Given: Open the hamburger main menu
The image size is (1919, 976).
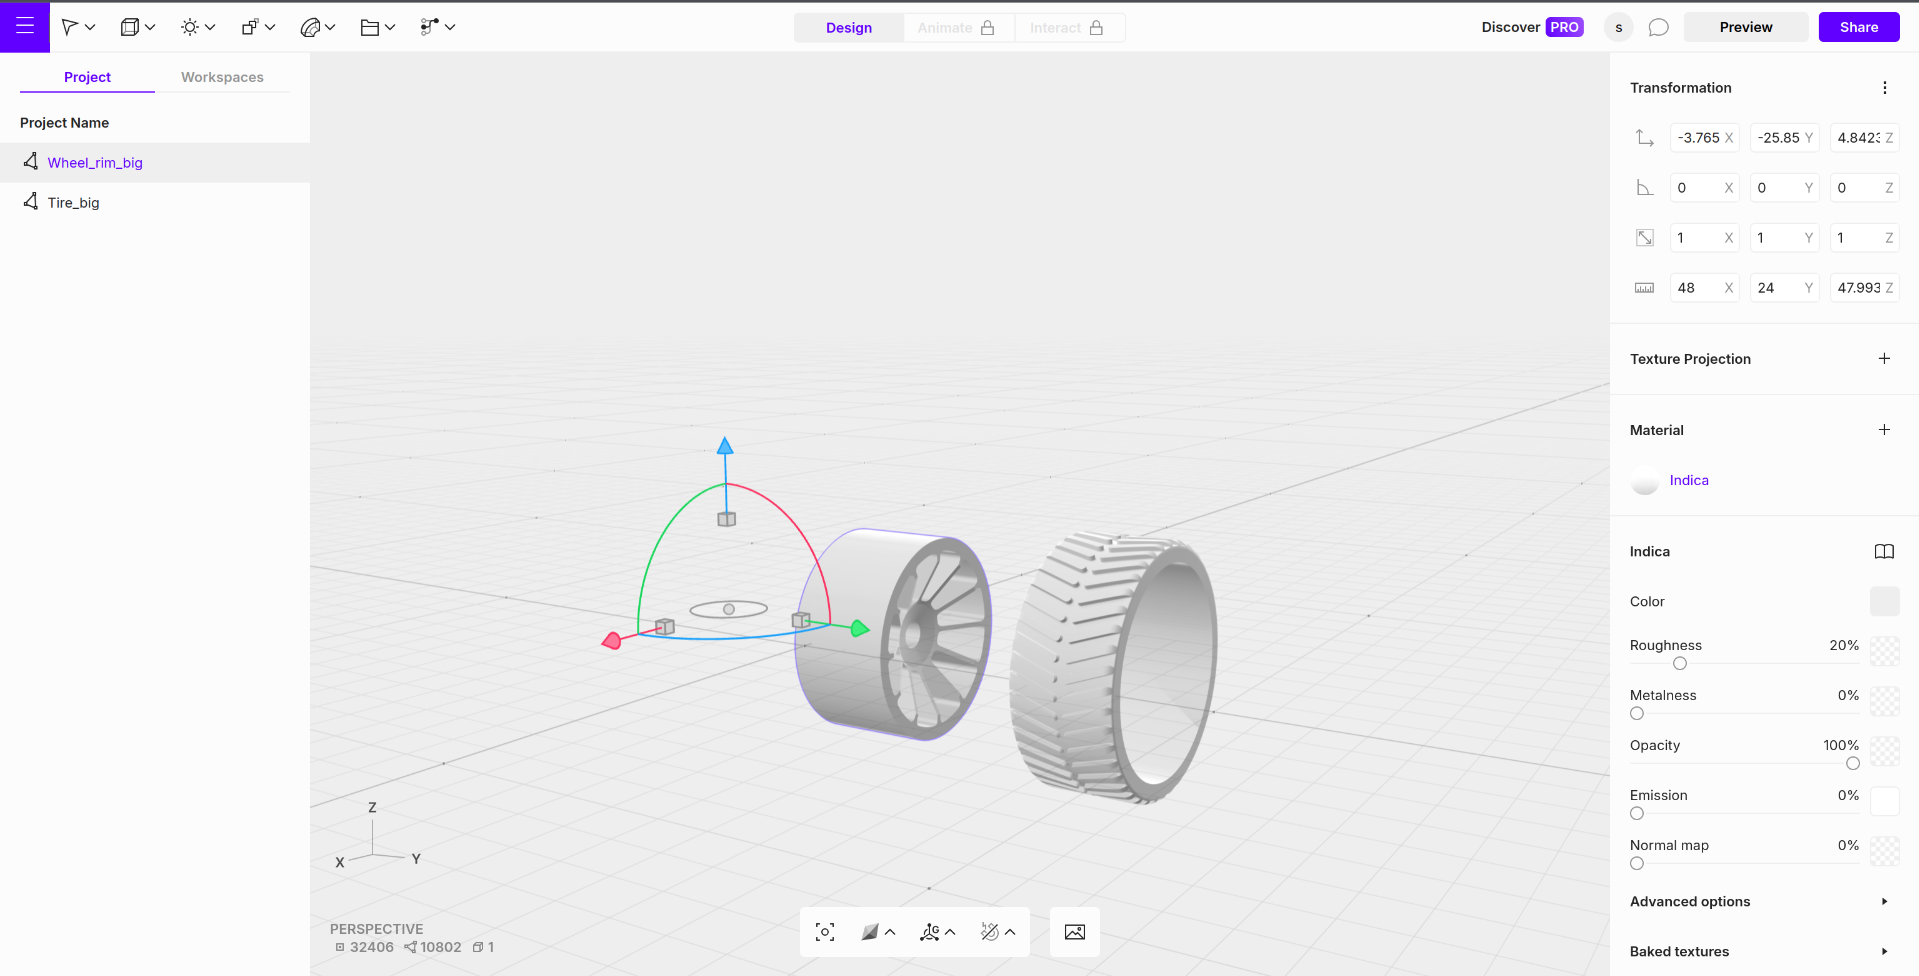Looking at the screenshot, I should [x=24, y=26].
